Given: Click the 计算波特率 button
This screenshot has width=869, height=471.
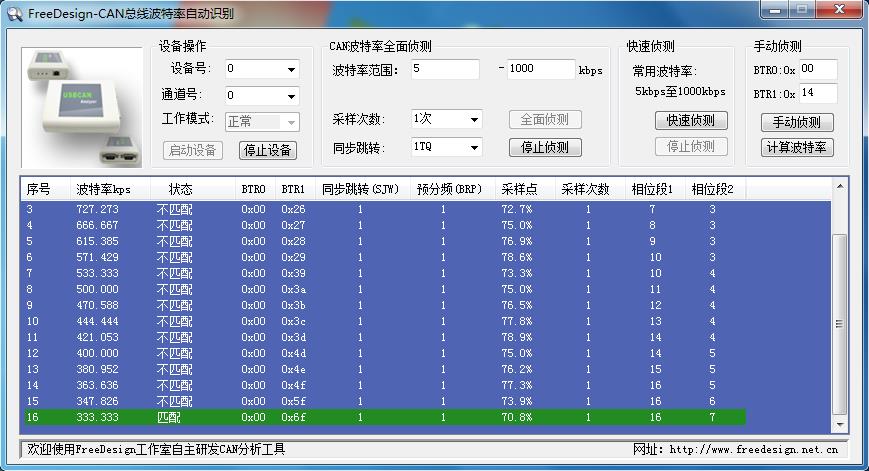Looking at the screenshot, I should [x=797, y=147].
